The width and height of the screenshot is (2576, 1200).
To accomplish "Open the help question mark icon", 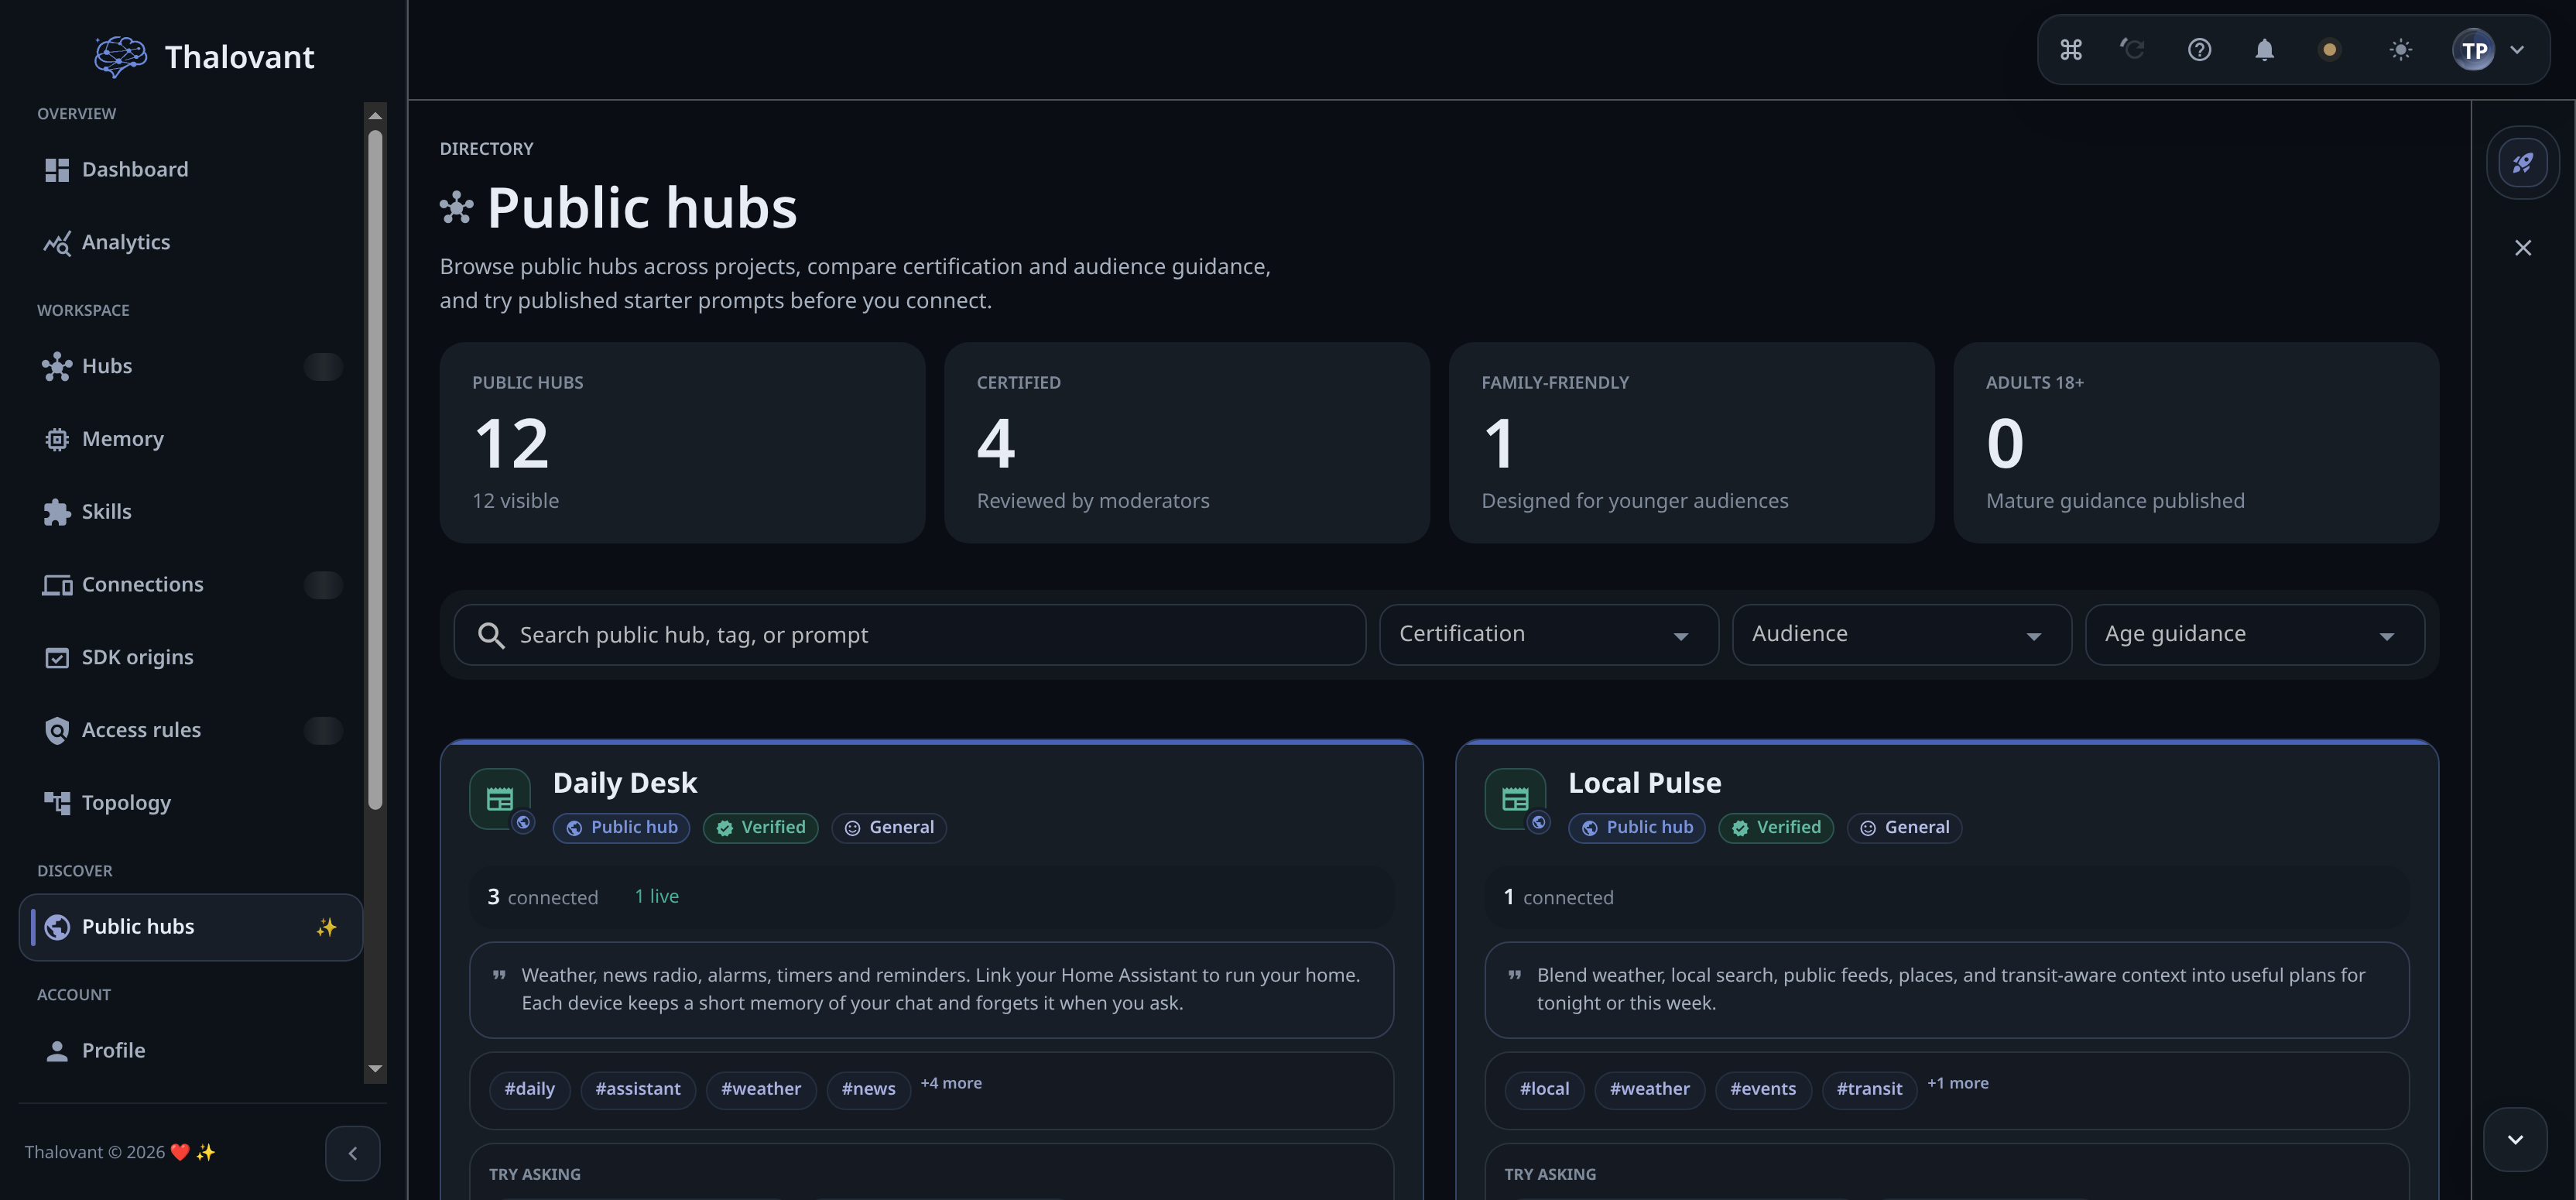I will coord(2199,50).
